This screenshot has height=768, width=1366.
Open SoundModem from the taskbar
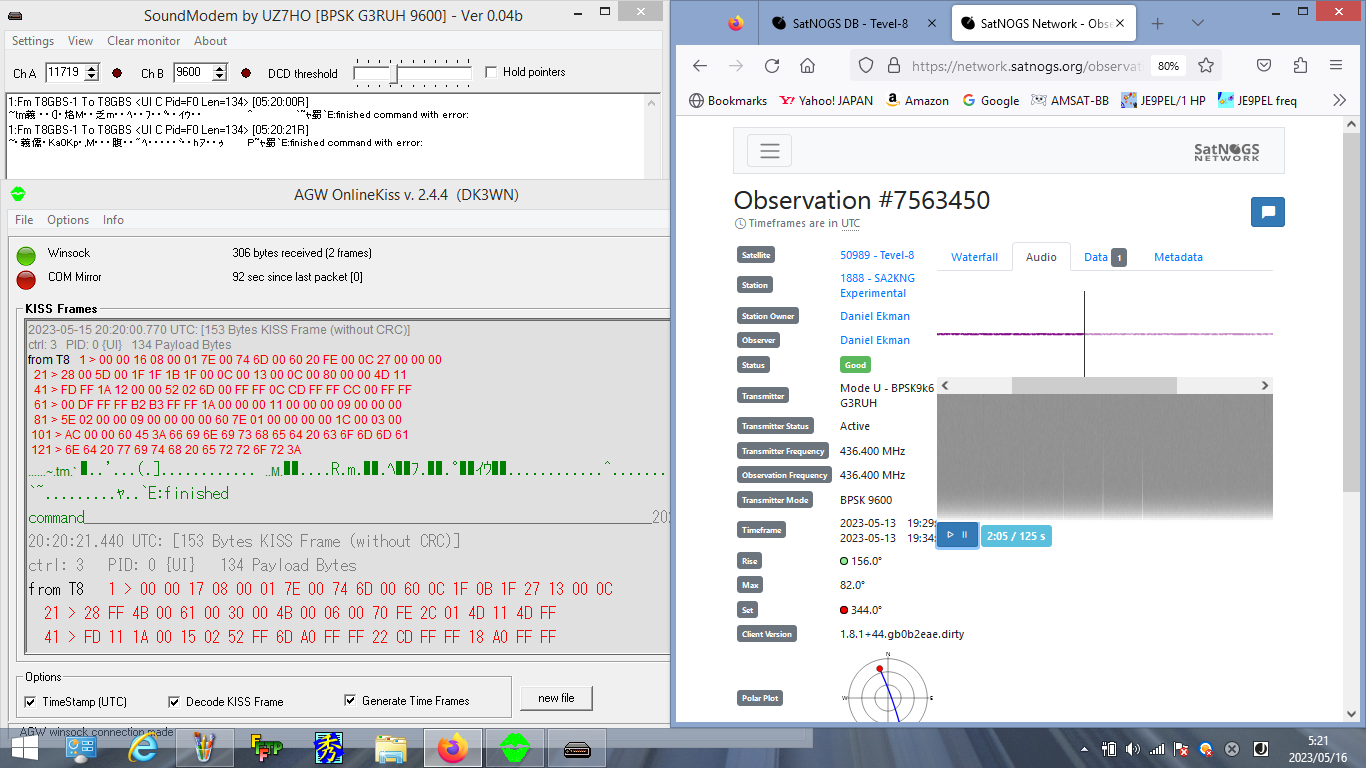click(x=578, y=748)
